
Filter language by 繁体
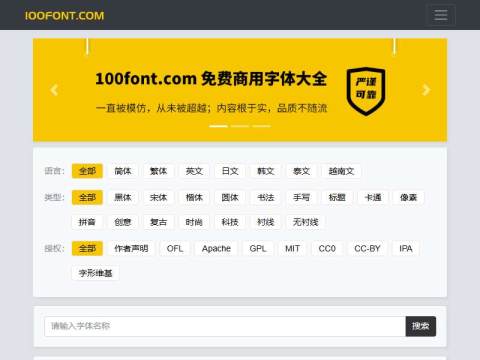click(x=158, y=171)
